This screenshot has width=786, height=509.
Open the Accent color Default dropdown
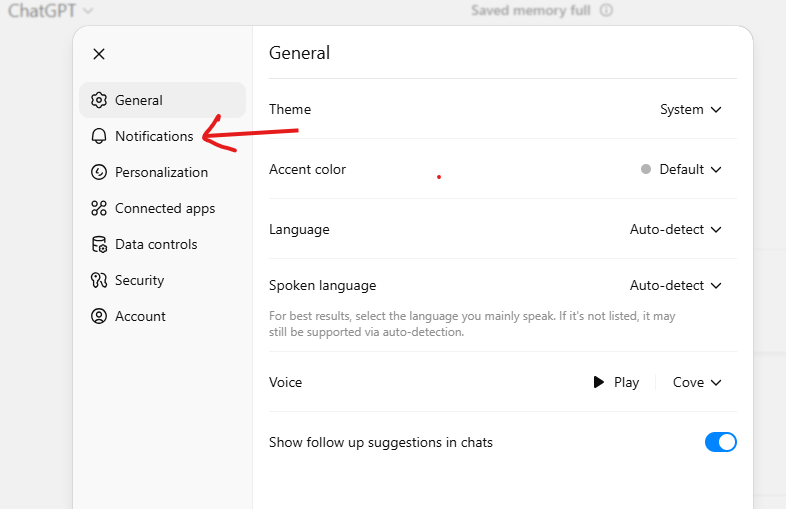(x=681, y=169)
